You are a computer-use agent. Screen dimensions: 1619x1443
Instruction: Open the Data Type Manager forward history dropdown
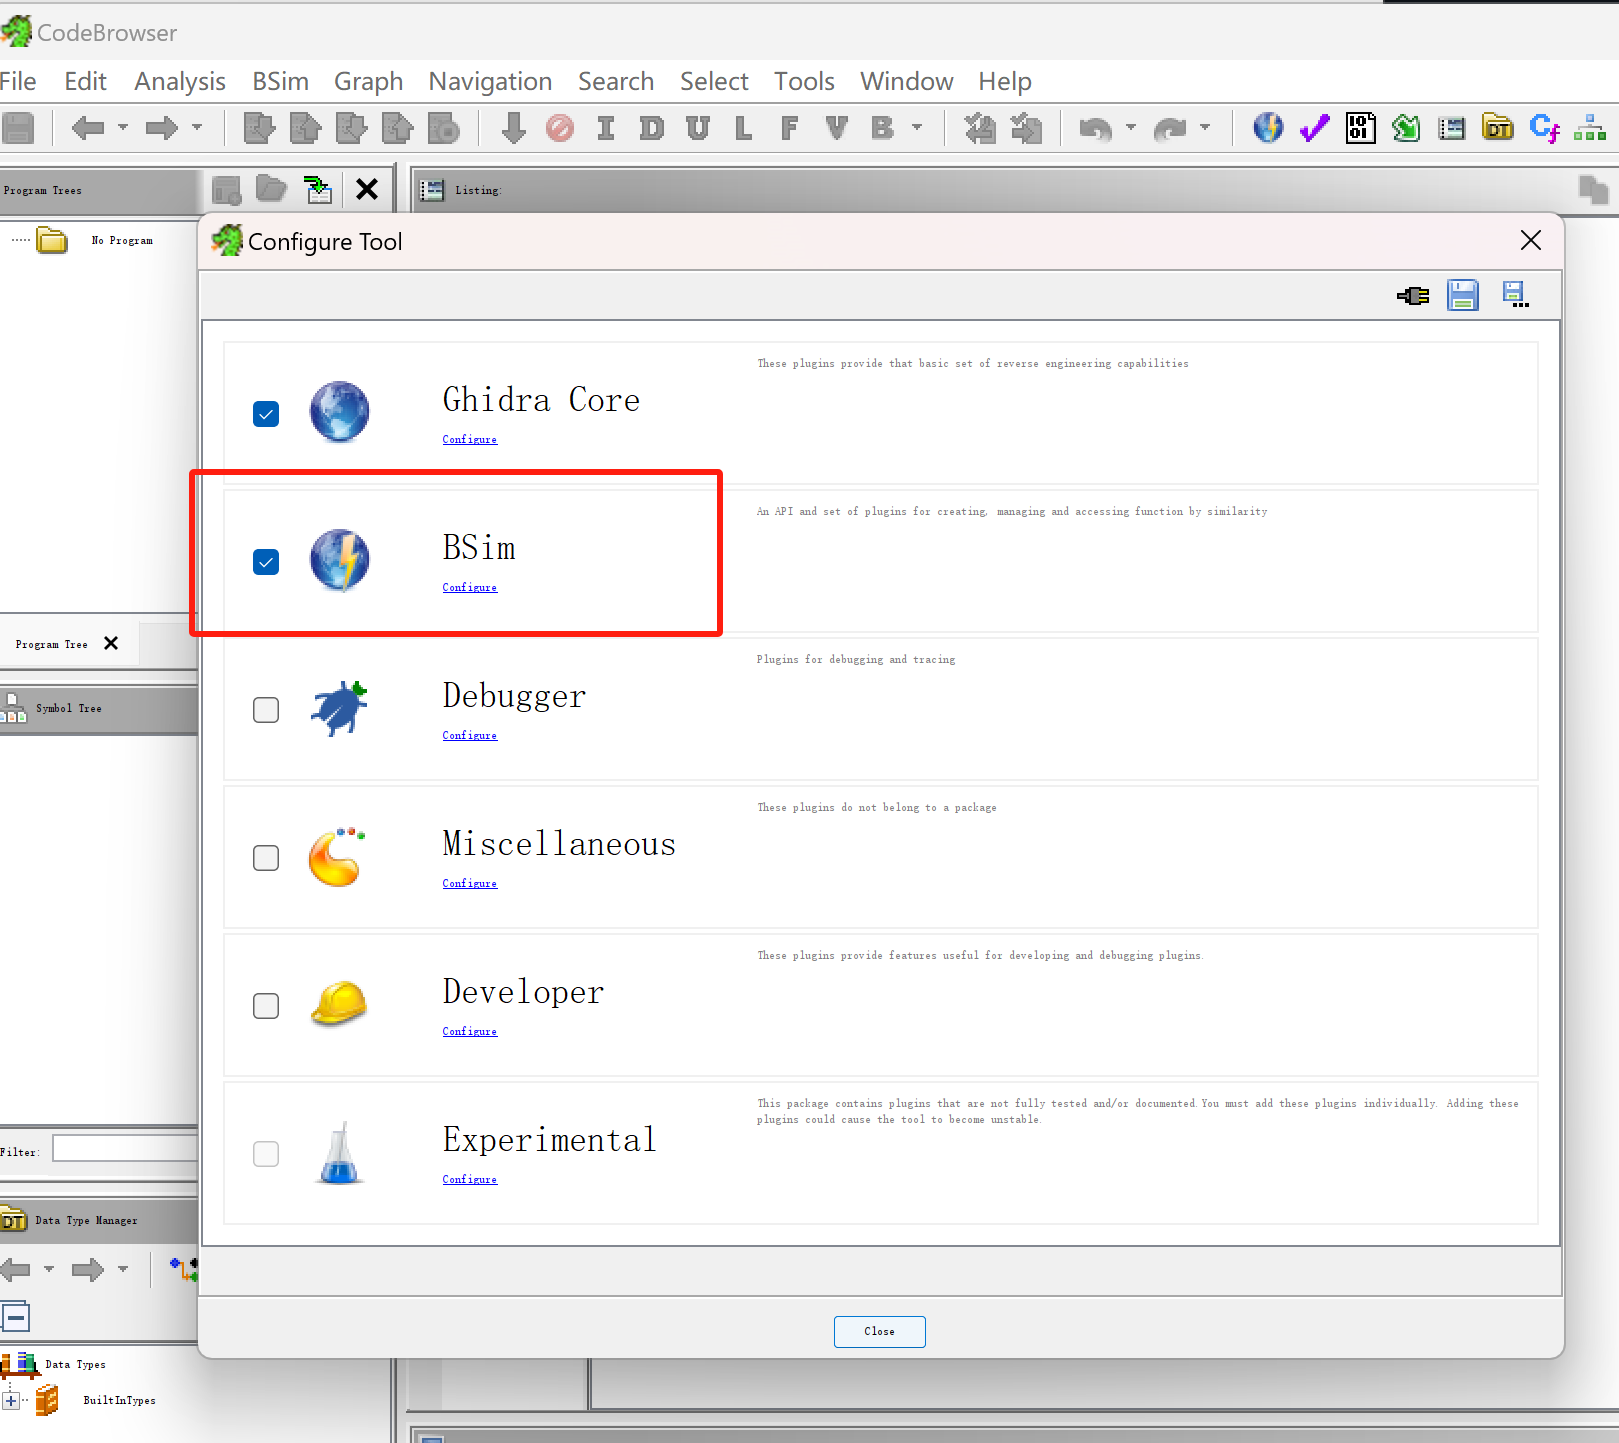pyautogui.click(x=123, y=1269)
